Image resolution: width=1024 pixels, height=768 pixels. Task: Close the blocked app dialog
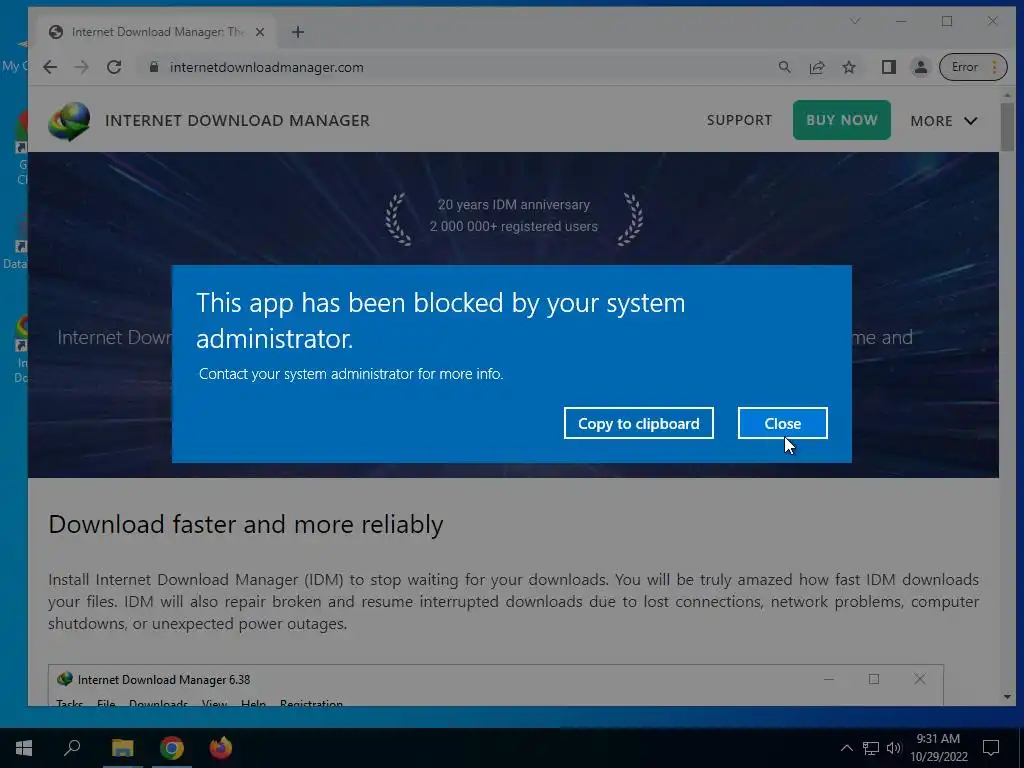[x=782, y=423]
